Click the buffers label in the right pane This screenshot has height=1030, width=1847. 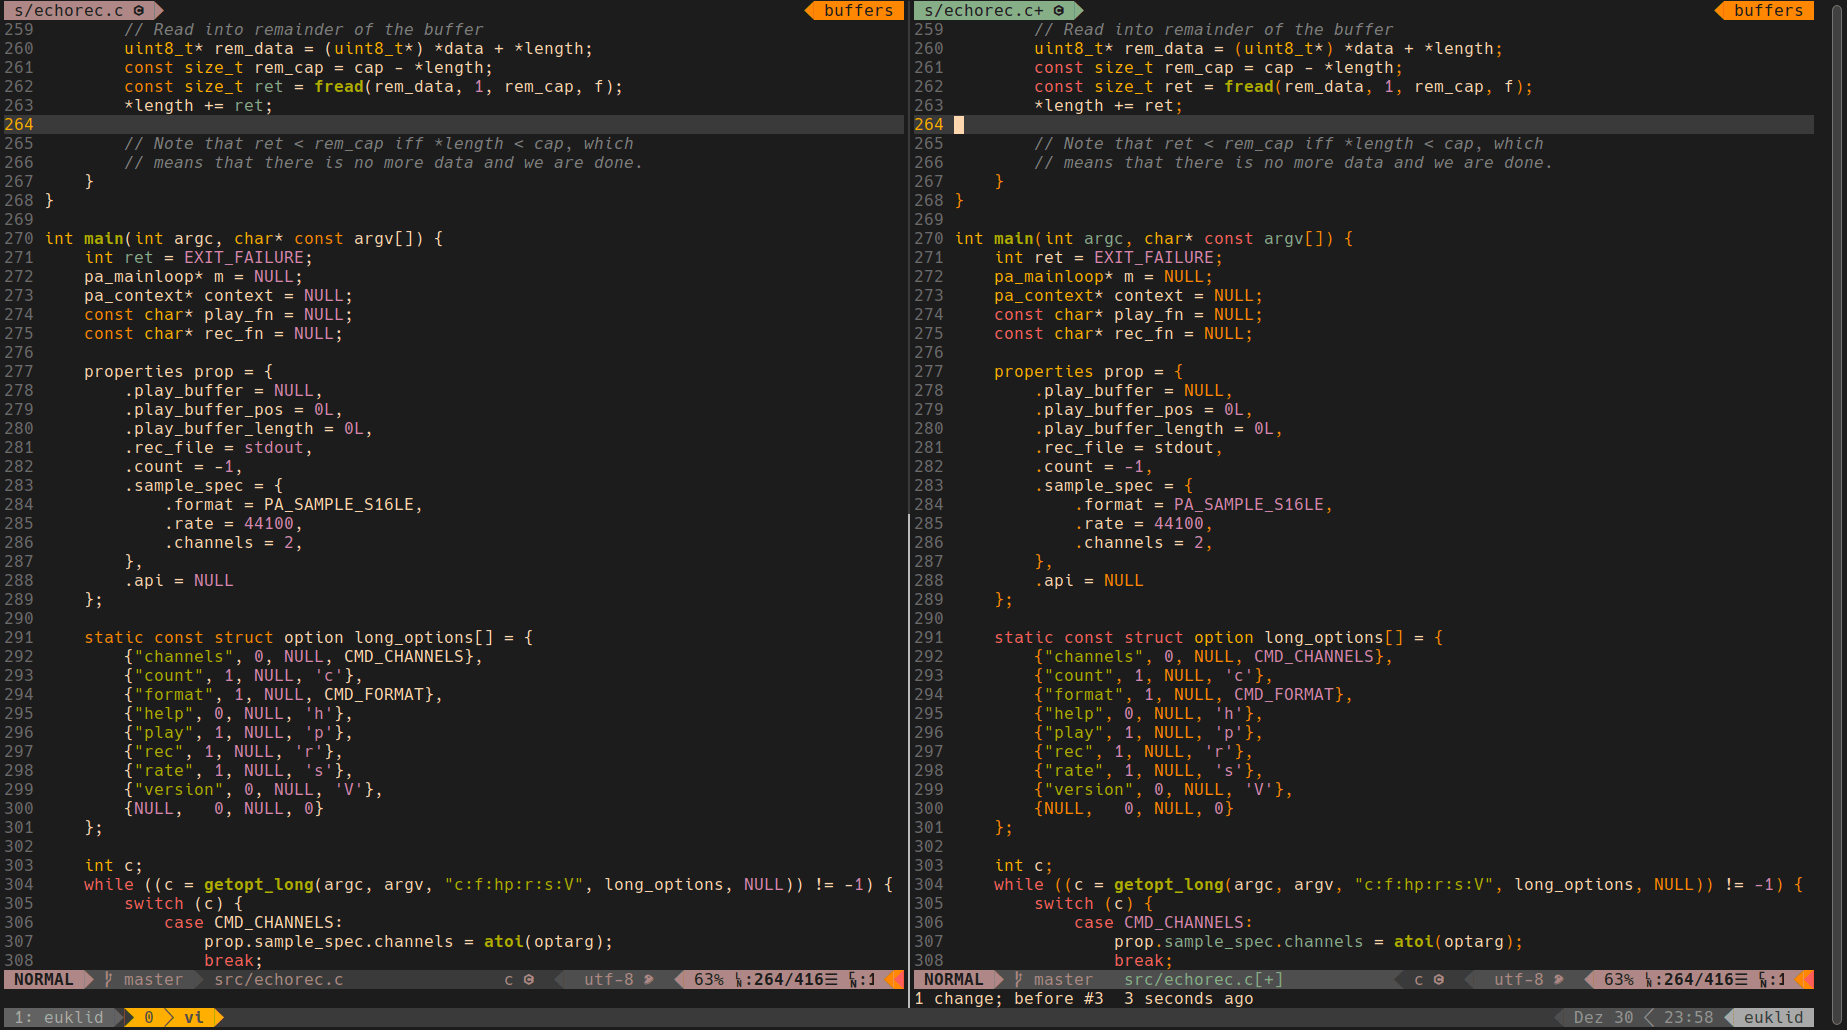[x=1768, y=10]
